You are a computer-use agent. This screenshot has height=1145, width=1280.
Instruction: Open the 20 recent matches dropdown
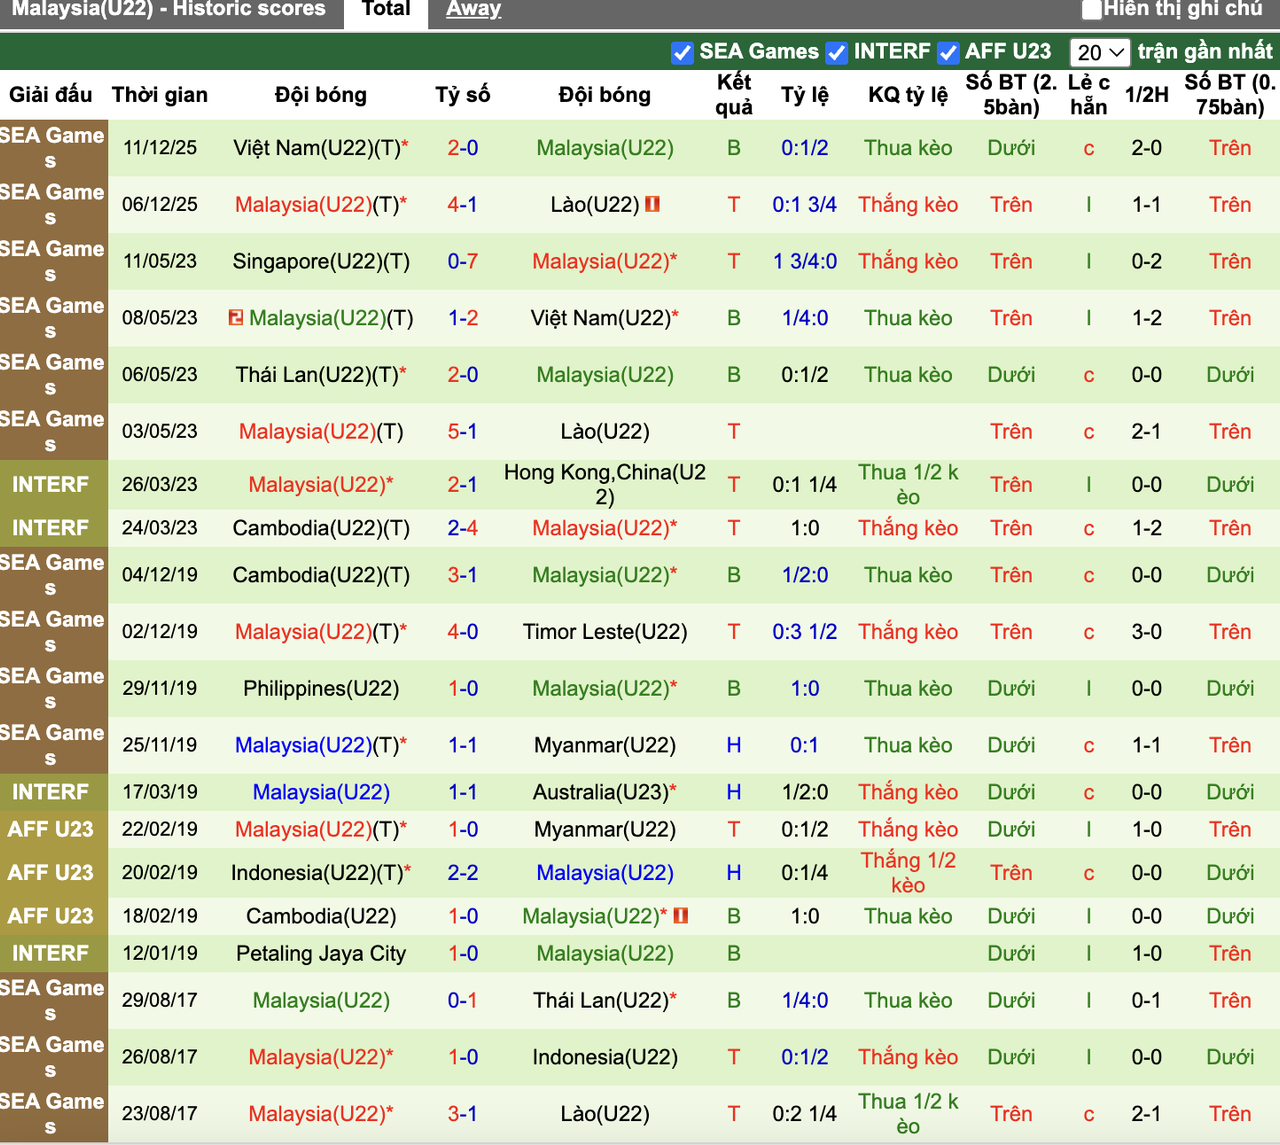(x=1100, y=52)
